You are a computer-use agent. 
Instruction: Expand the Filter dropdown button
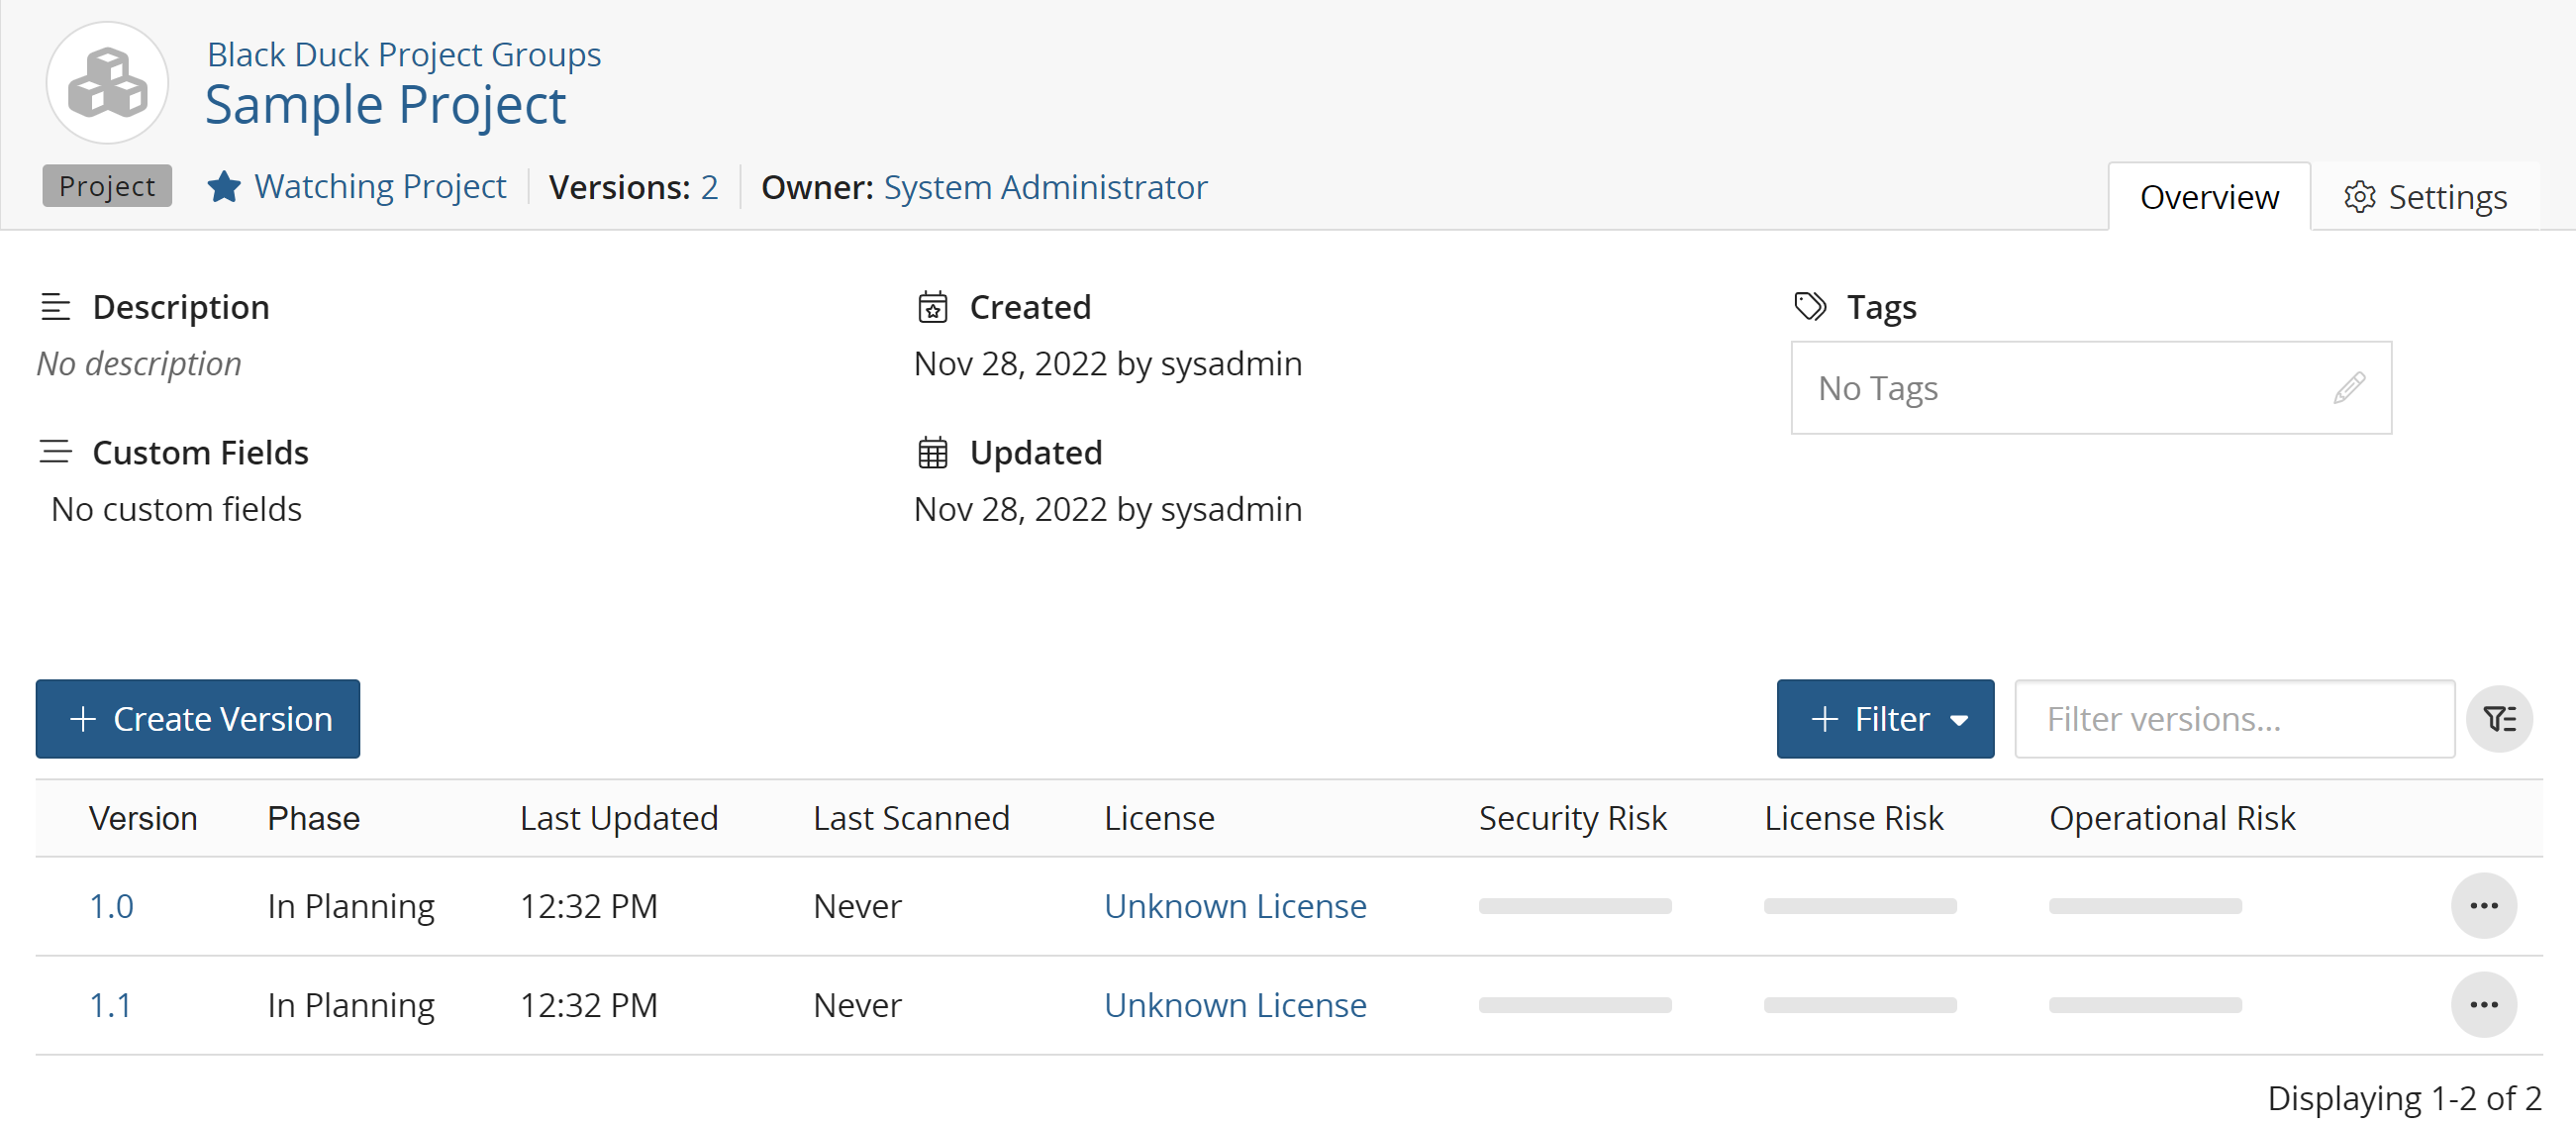[x=1884, y=719]
